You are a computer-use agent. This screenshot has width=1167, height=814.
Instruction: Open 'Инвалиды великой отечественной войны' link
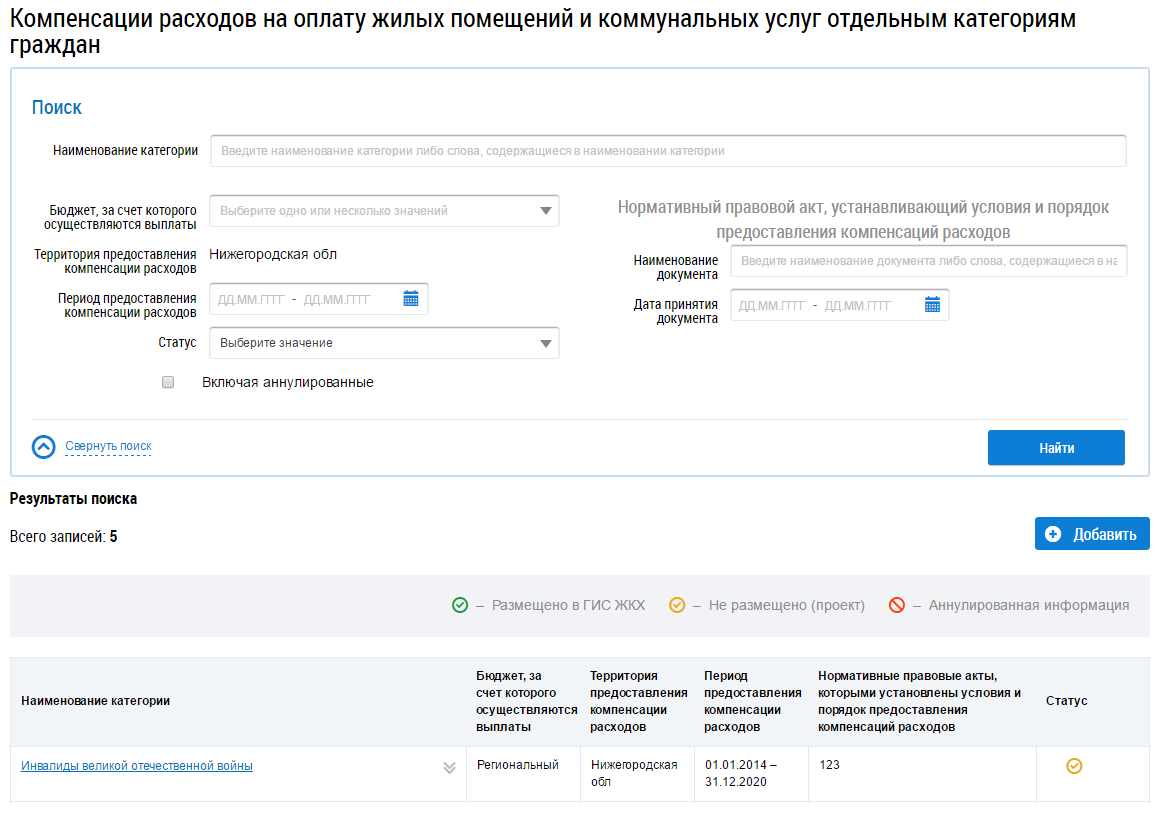pyautogui.click(x=137, y=766)
